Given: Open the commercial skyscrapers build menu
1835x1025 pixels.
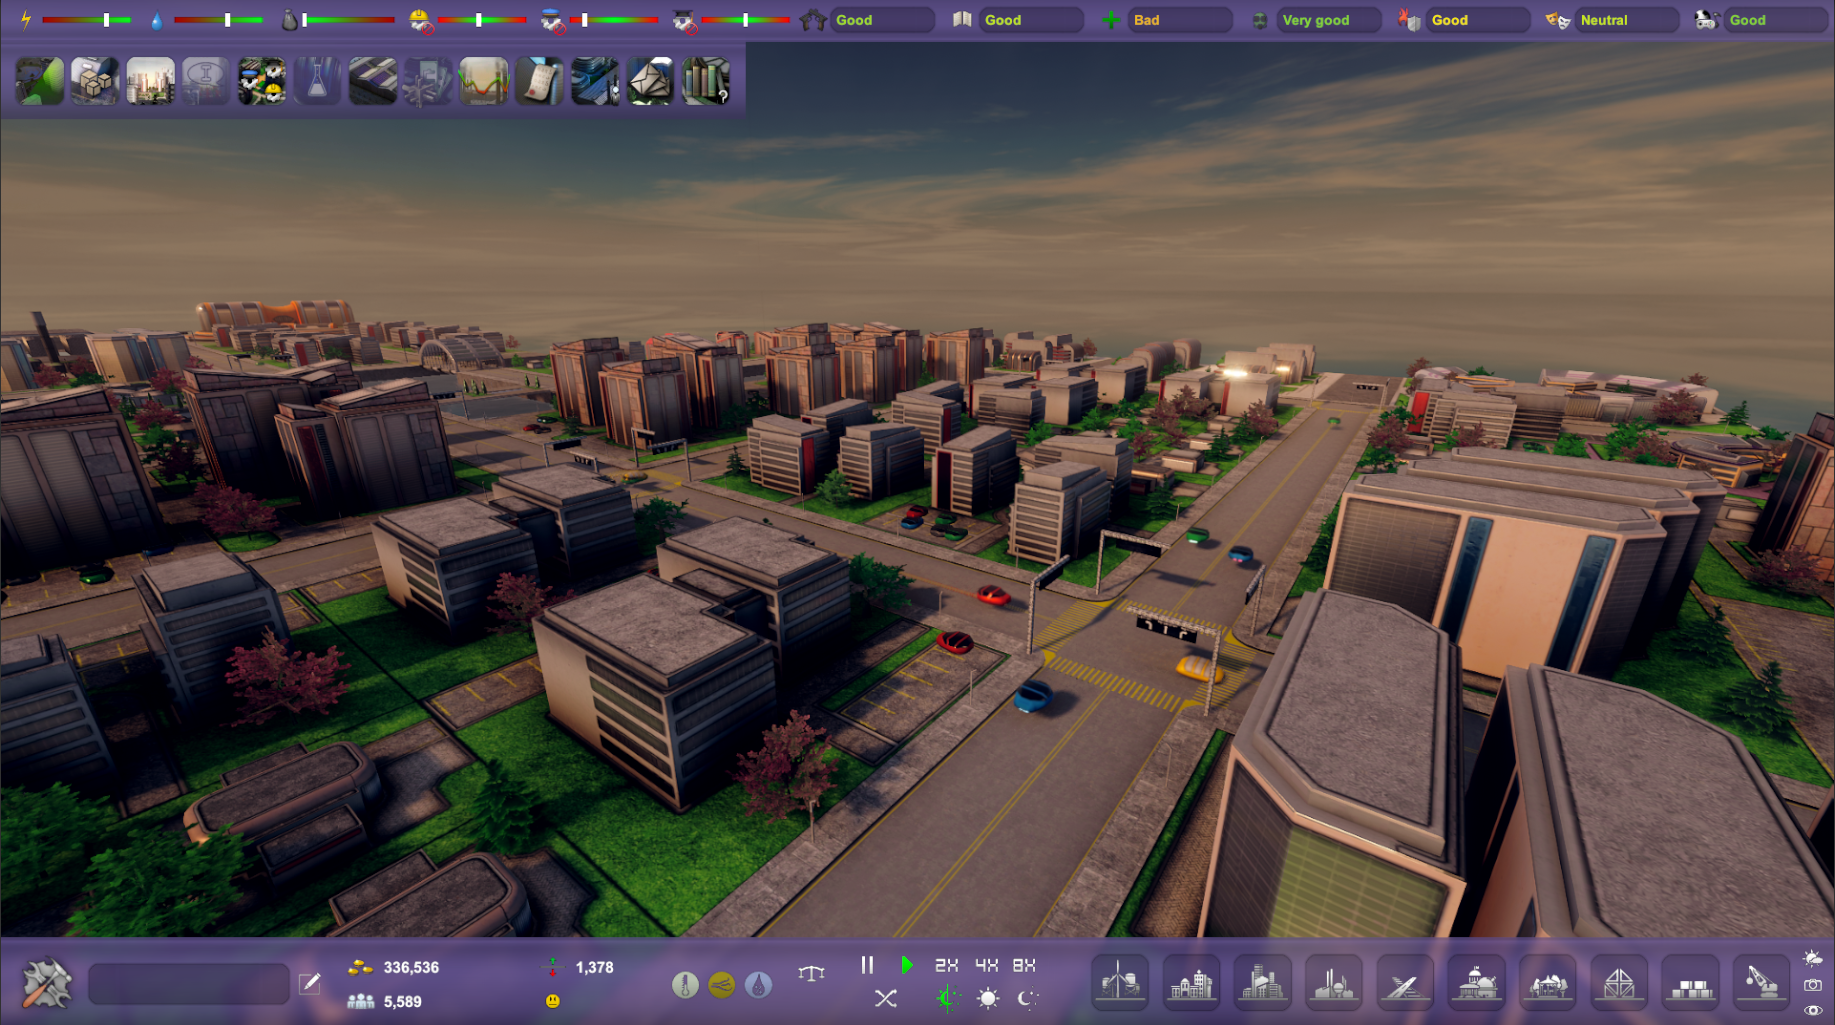Looking at the screenshot, I should click(x=1263, y=983).
